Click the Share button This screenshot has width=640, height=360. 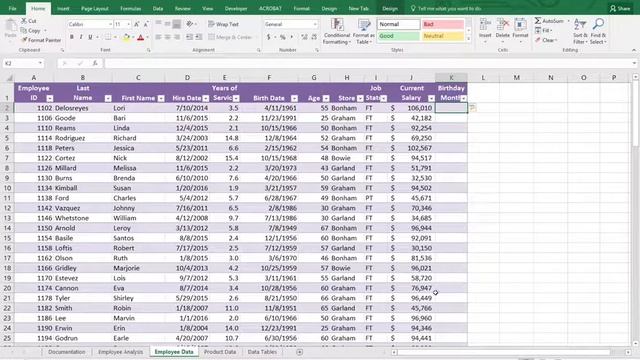point(620,8)
